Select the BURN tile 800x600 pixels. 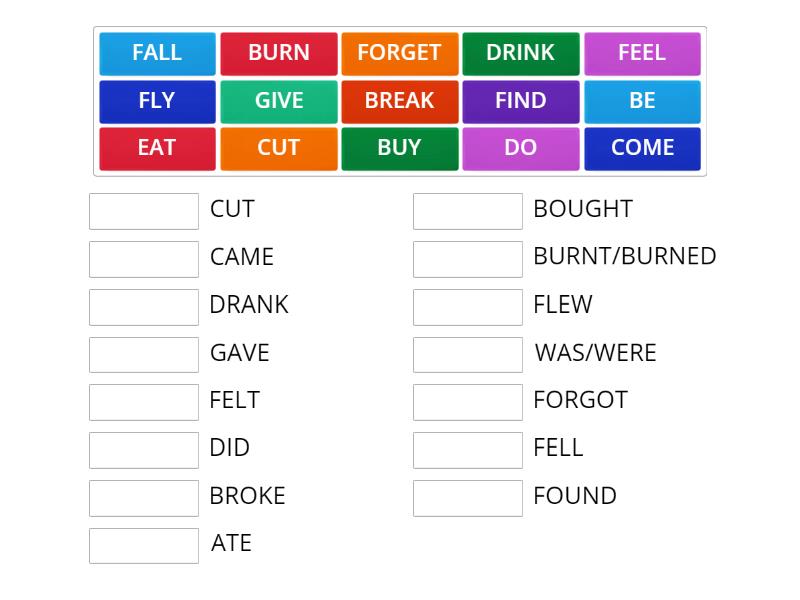point(278,53)
